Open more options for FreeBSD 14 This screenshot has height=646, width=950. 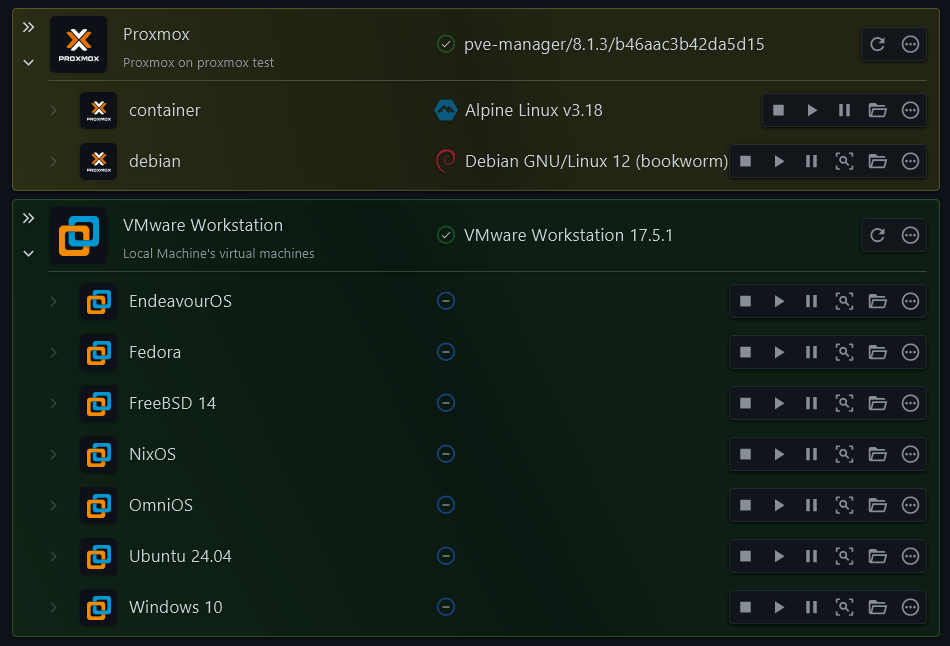[x=910, y=403]
